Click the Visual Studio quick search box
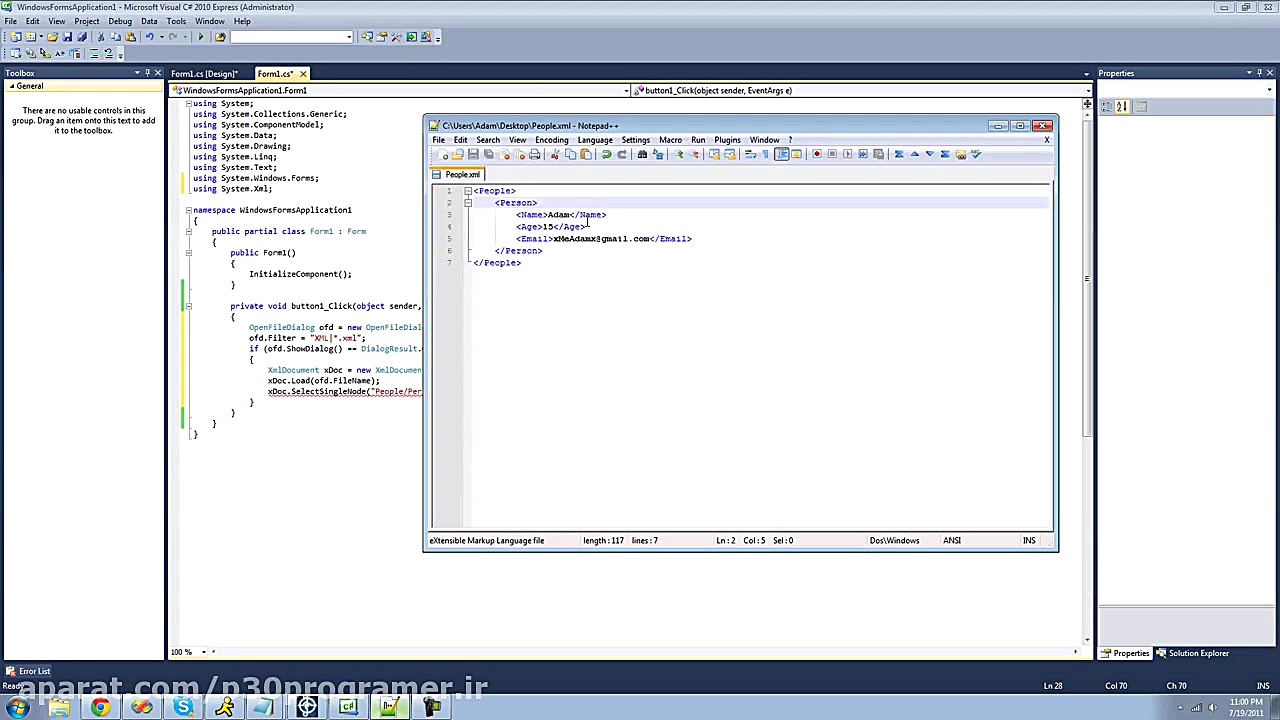The width and height of the screenshot is (1280, 720). (292, 37)
